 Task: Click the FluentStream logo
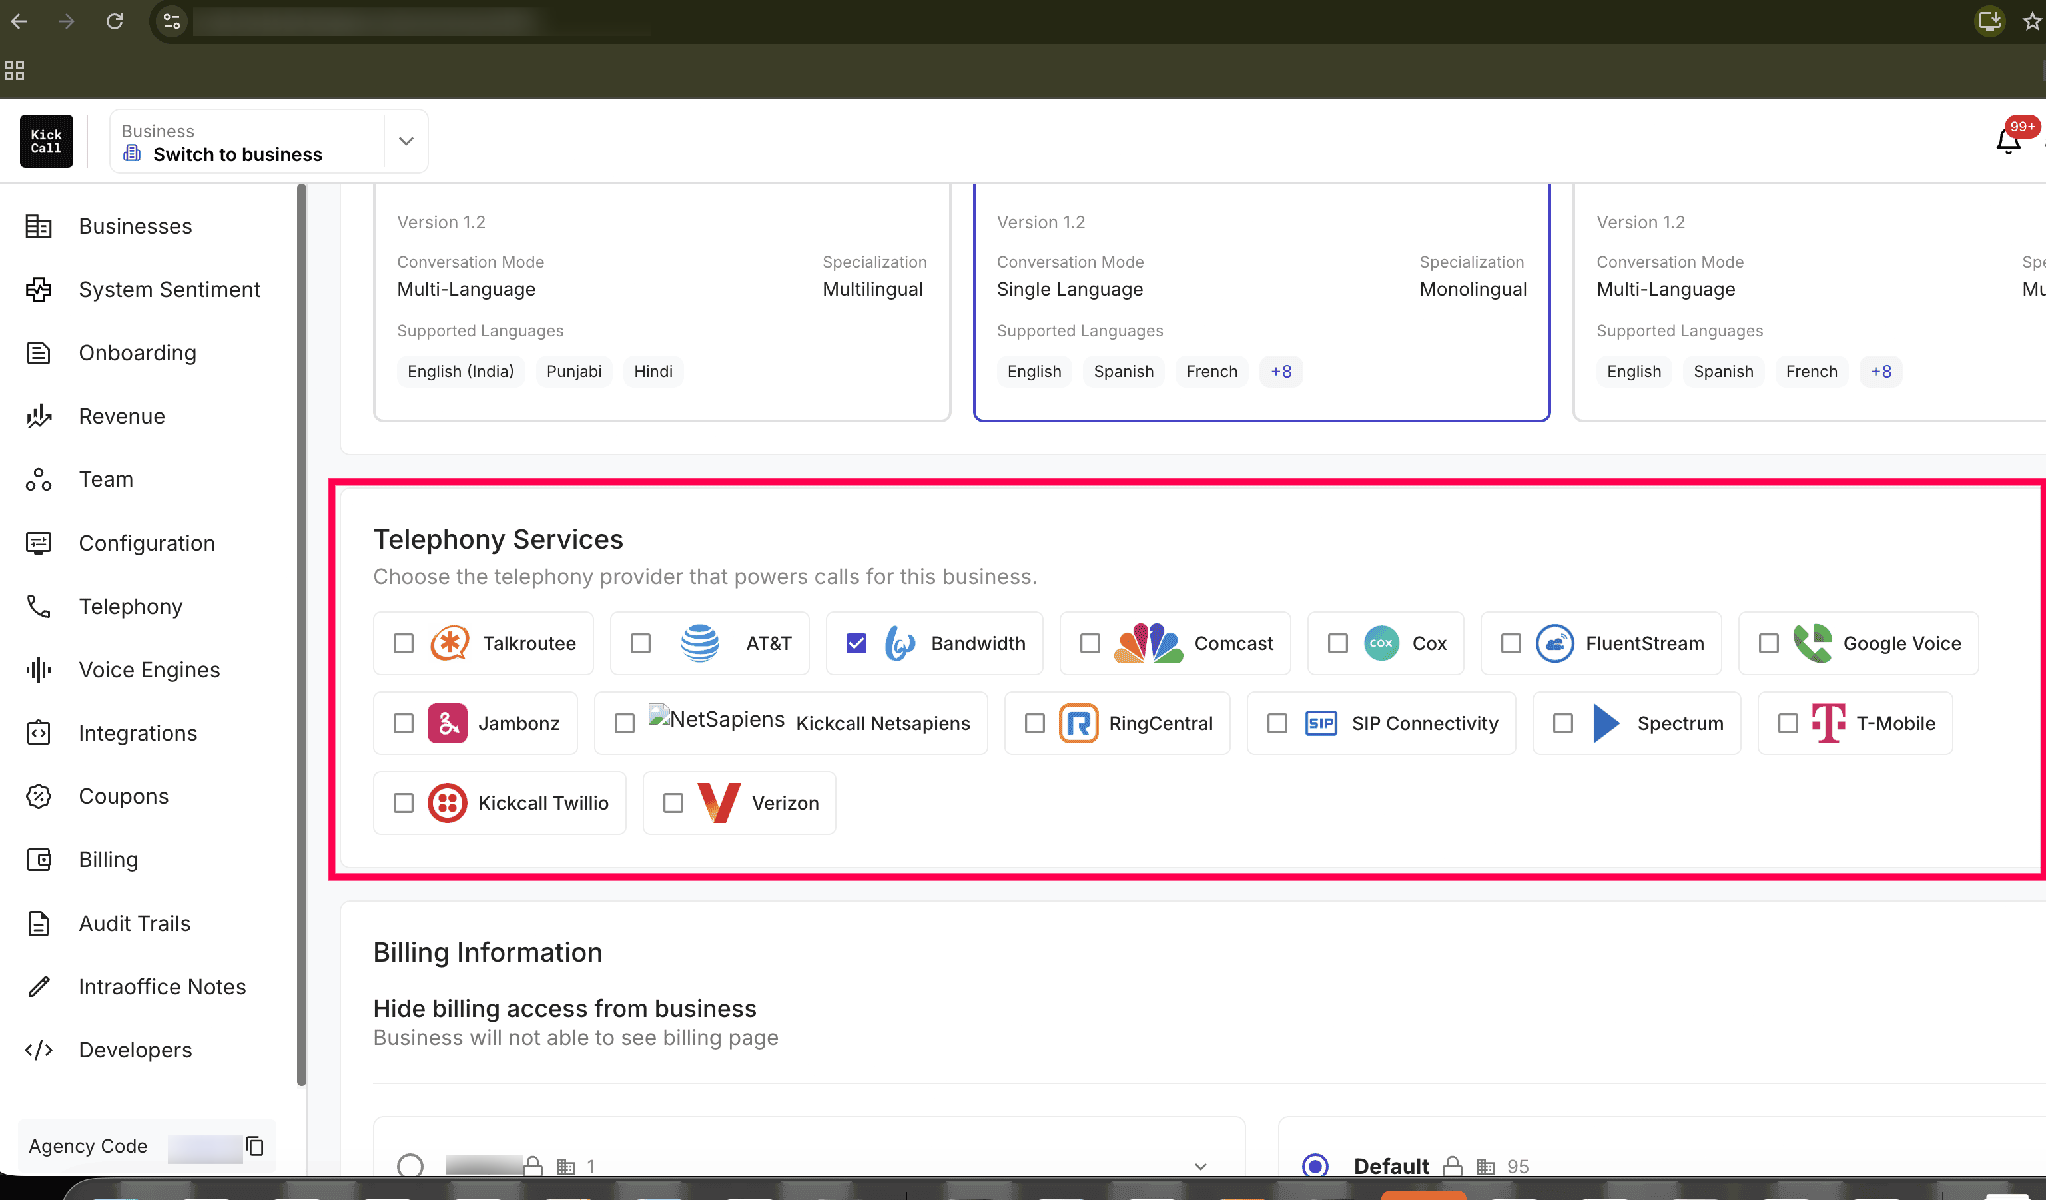coord(1555,643)
